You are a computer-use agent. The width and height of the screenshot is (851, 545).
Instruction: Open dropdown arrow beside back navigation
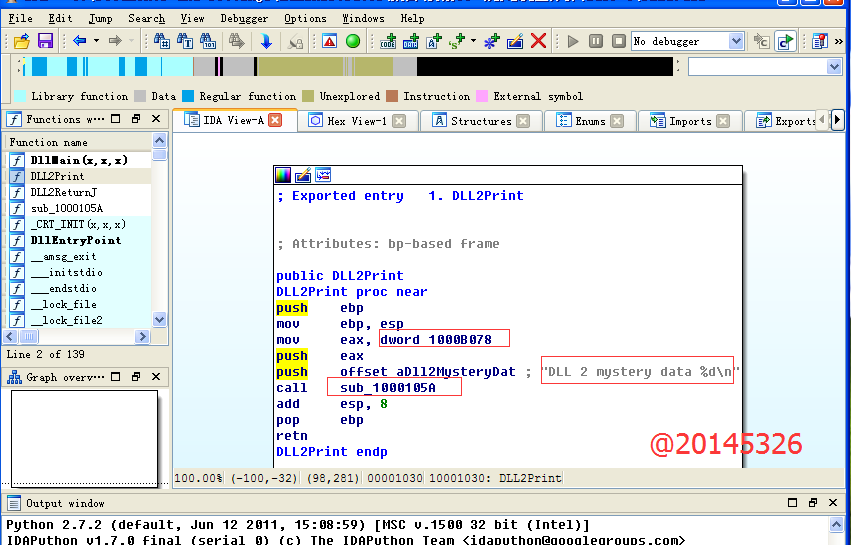(96, 41)
